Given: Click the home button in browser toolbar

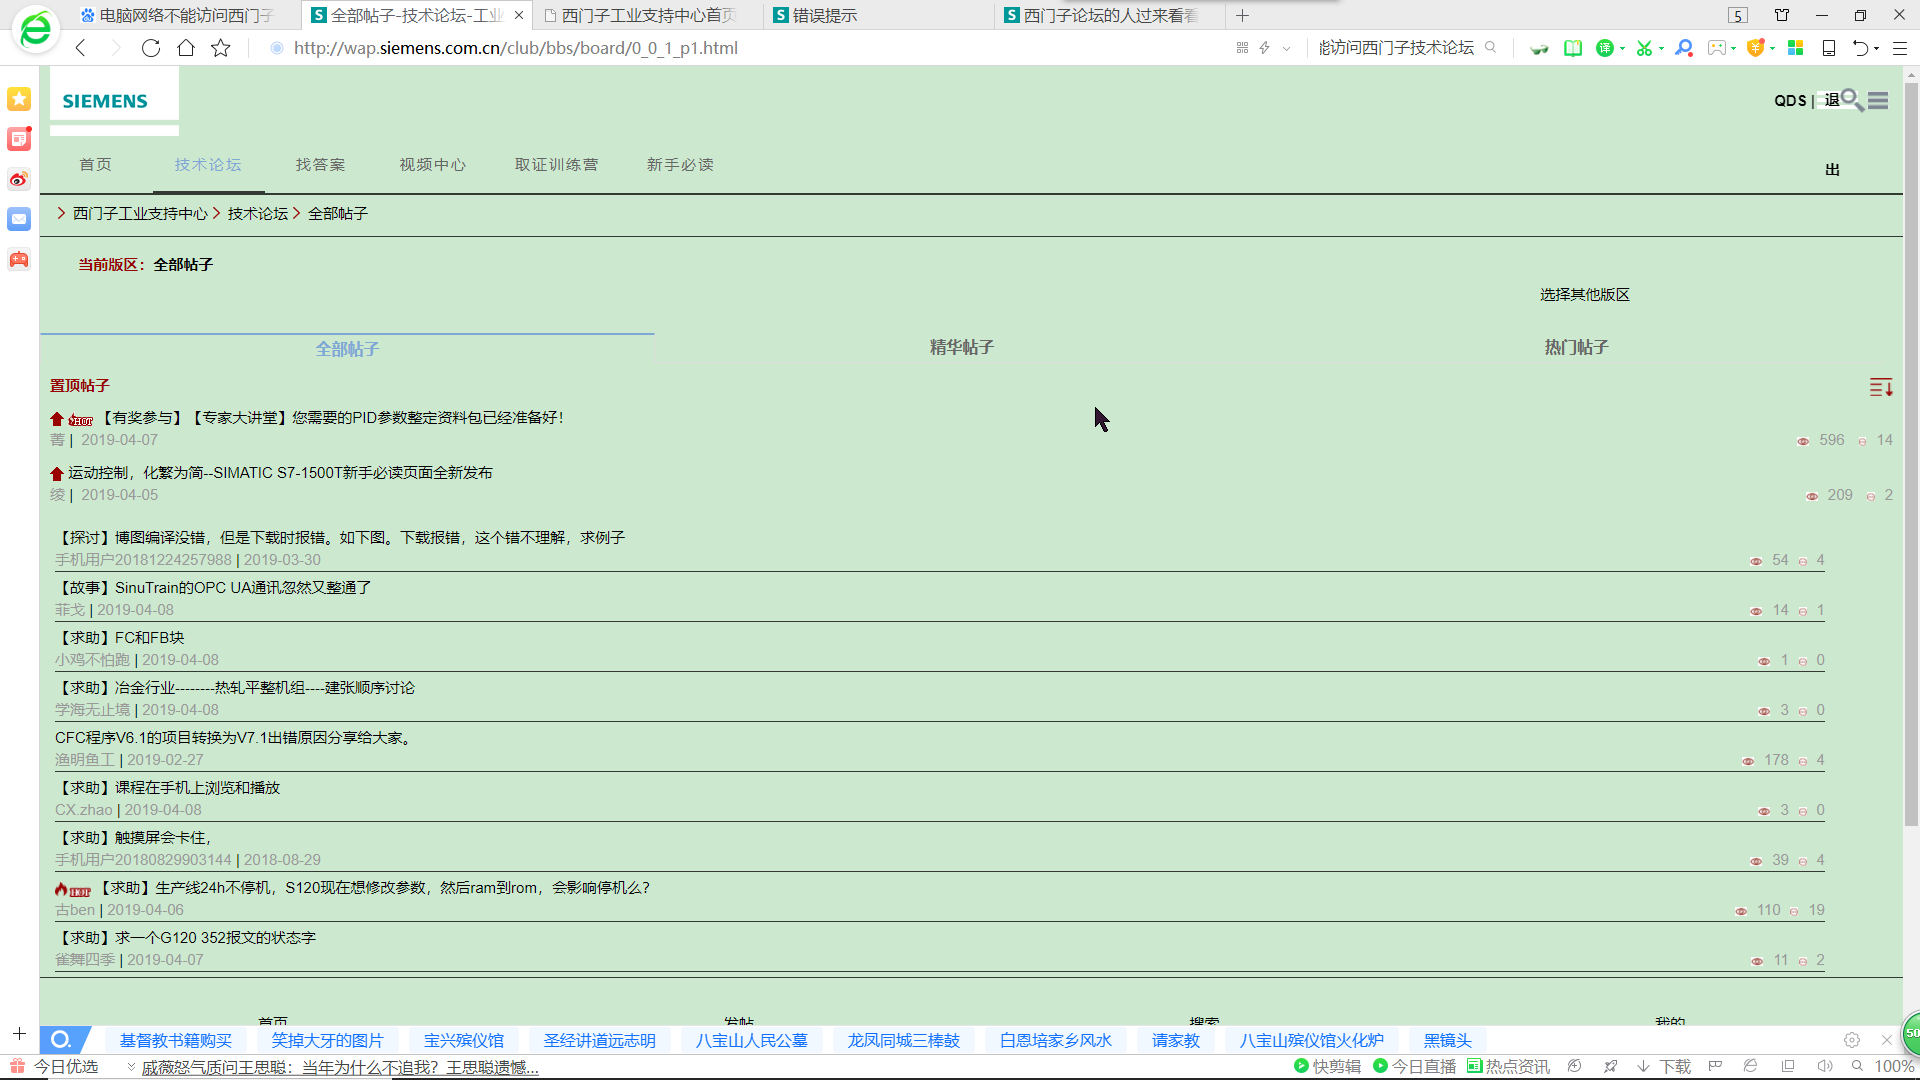Looking at the screenshot, I should [x=186, y=48].
